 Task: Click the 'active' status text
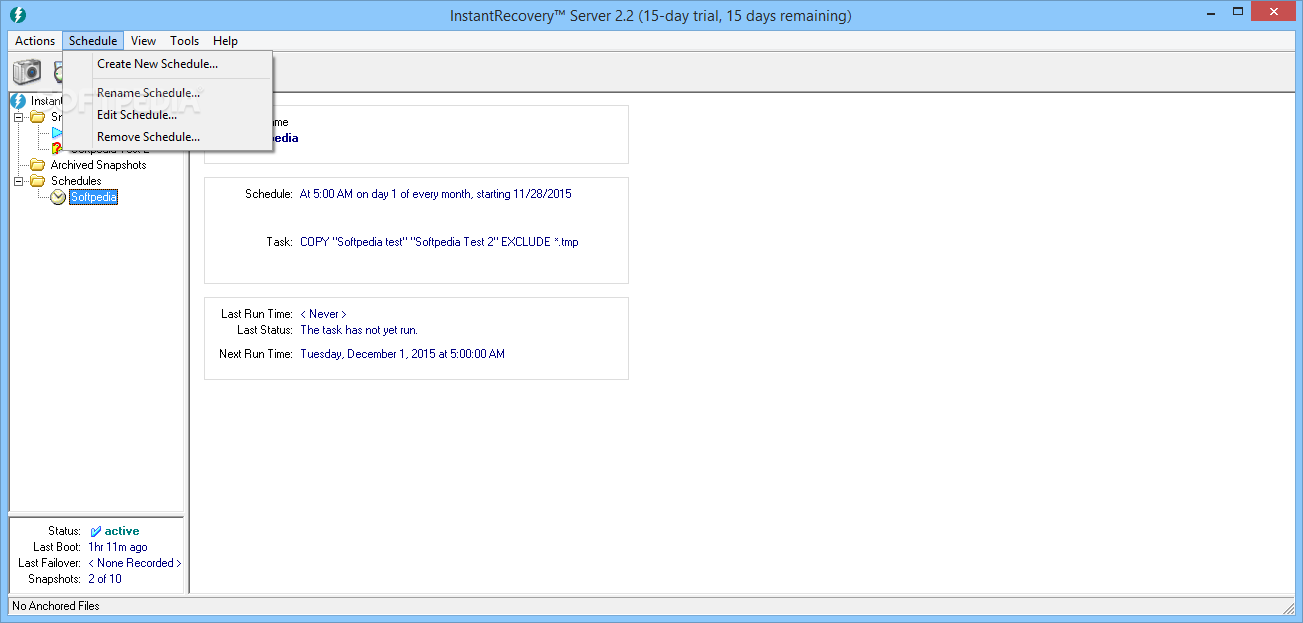[122, 531]
